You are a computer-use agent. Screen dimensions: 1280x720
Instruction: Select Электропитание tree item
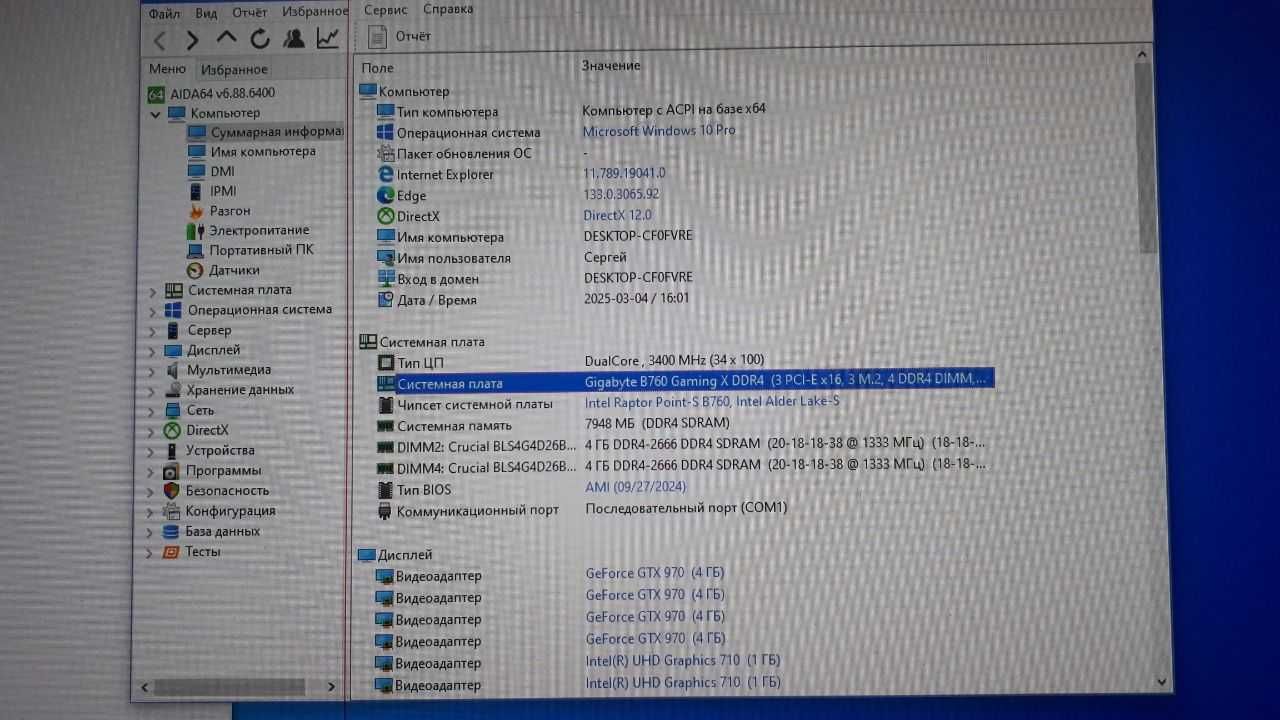point(248,230)
